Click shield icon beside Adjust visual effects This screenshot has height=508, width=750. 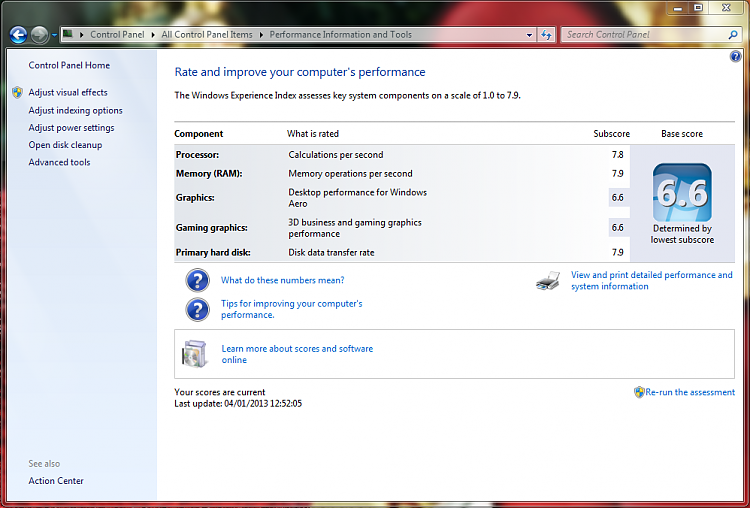tap(18, 92)
